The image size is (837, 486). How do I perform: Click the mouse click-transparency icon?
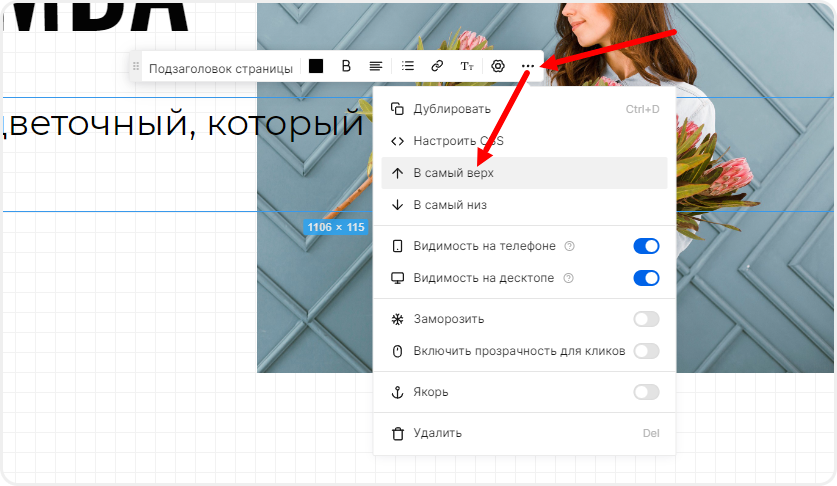pyautogui.click(x=397, y=351)
